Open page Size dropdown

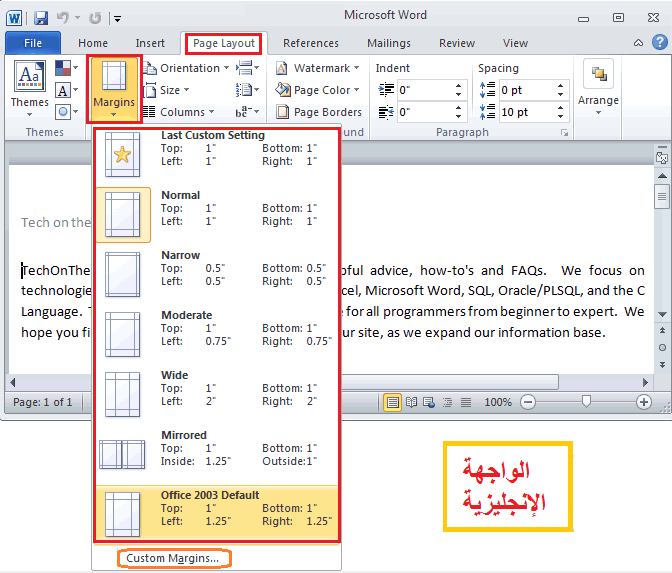tap(166, 90)
